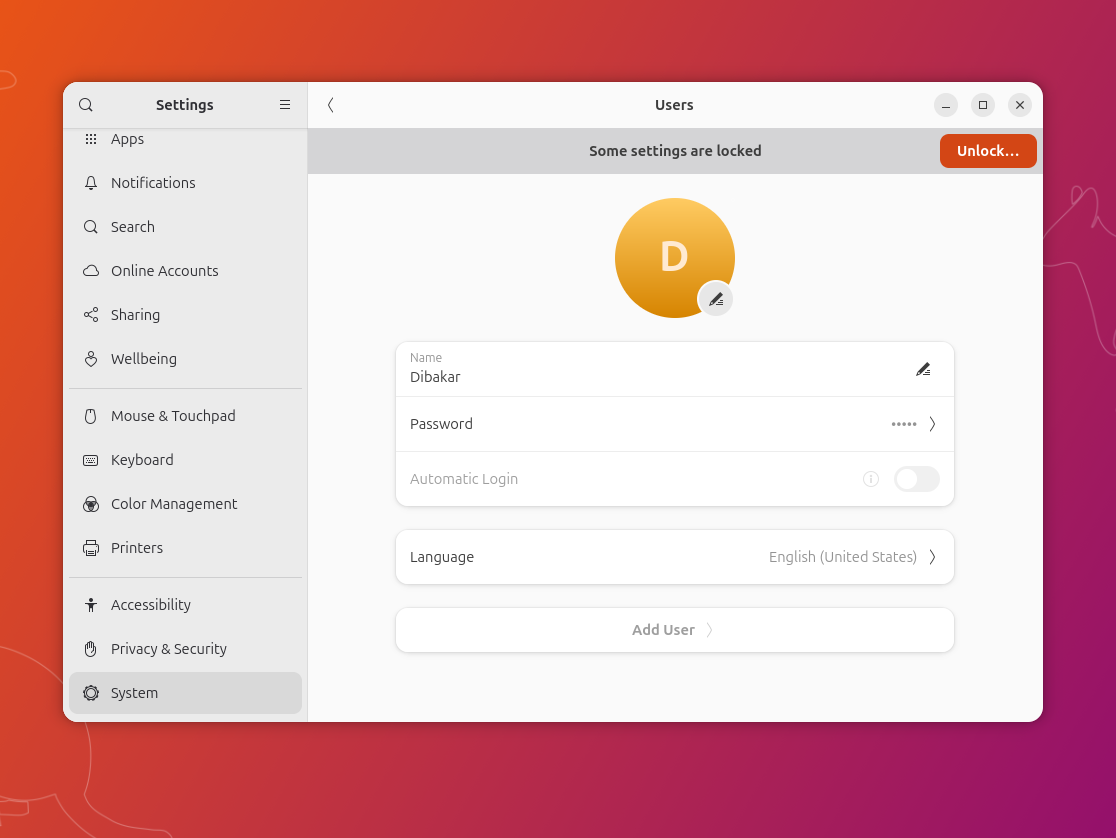Click the Language row label
The width and height of the screenshot is (1116, 838).
pos(442,557)
